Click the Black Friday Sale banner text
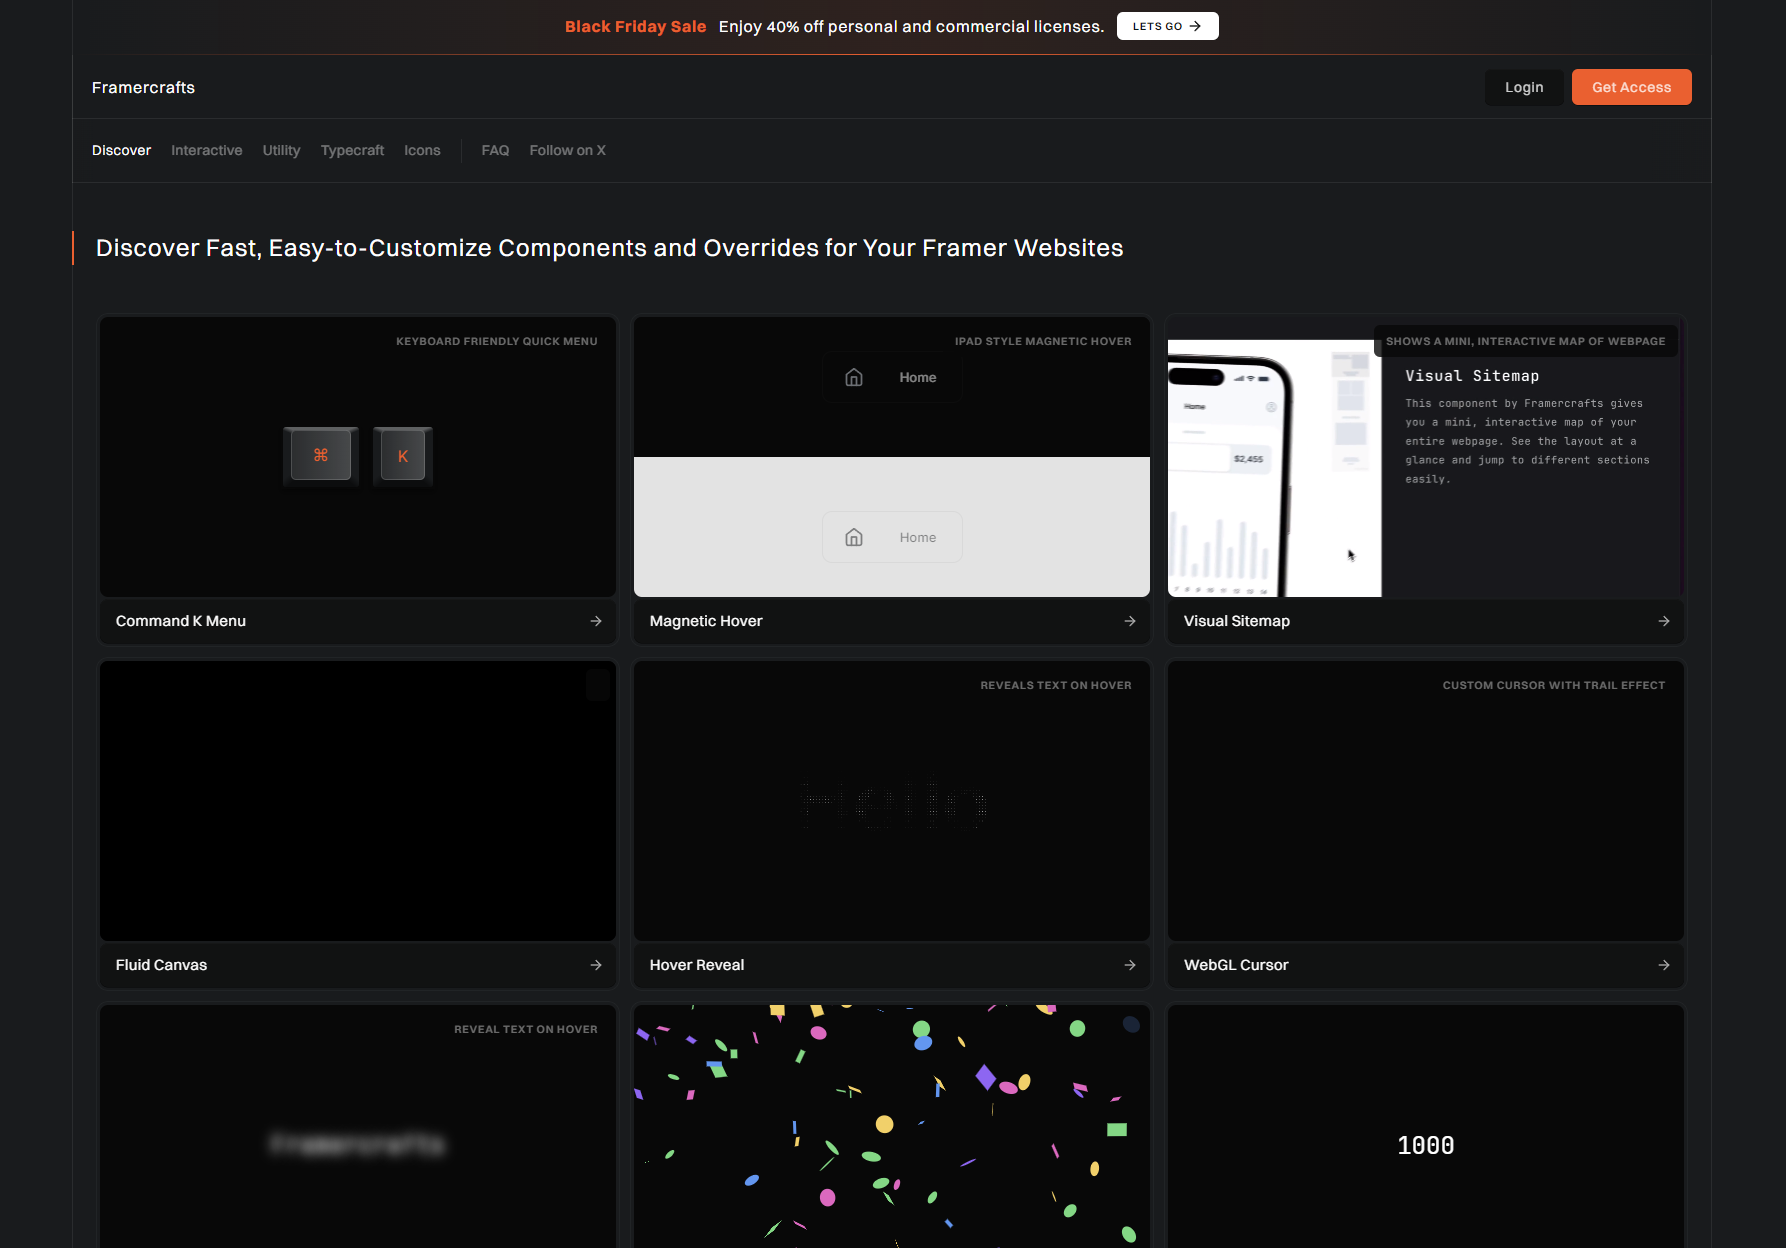Image resolution: width=1786 pixels, height=1248 pixels. tap(635, 26)
